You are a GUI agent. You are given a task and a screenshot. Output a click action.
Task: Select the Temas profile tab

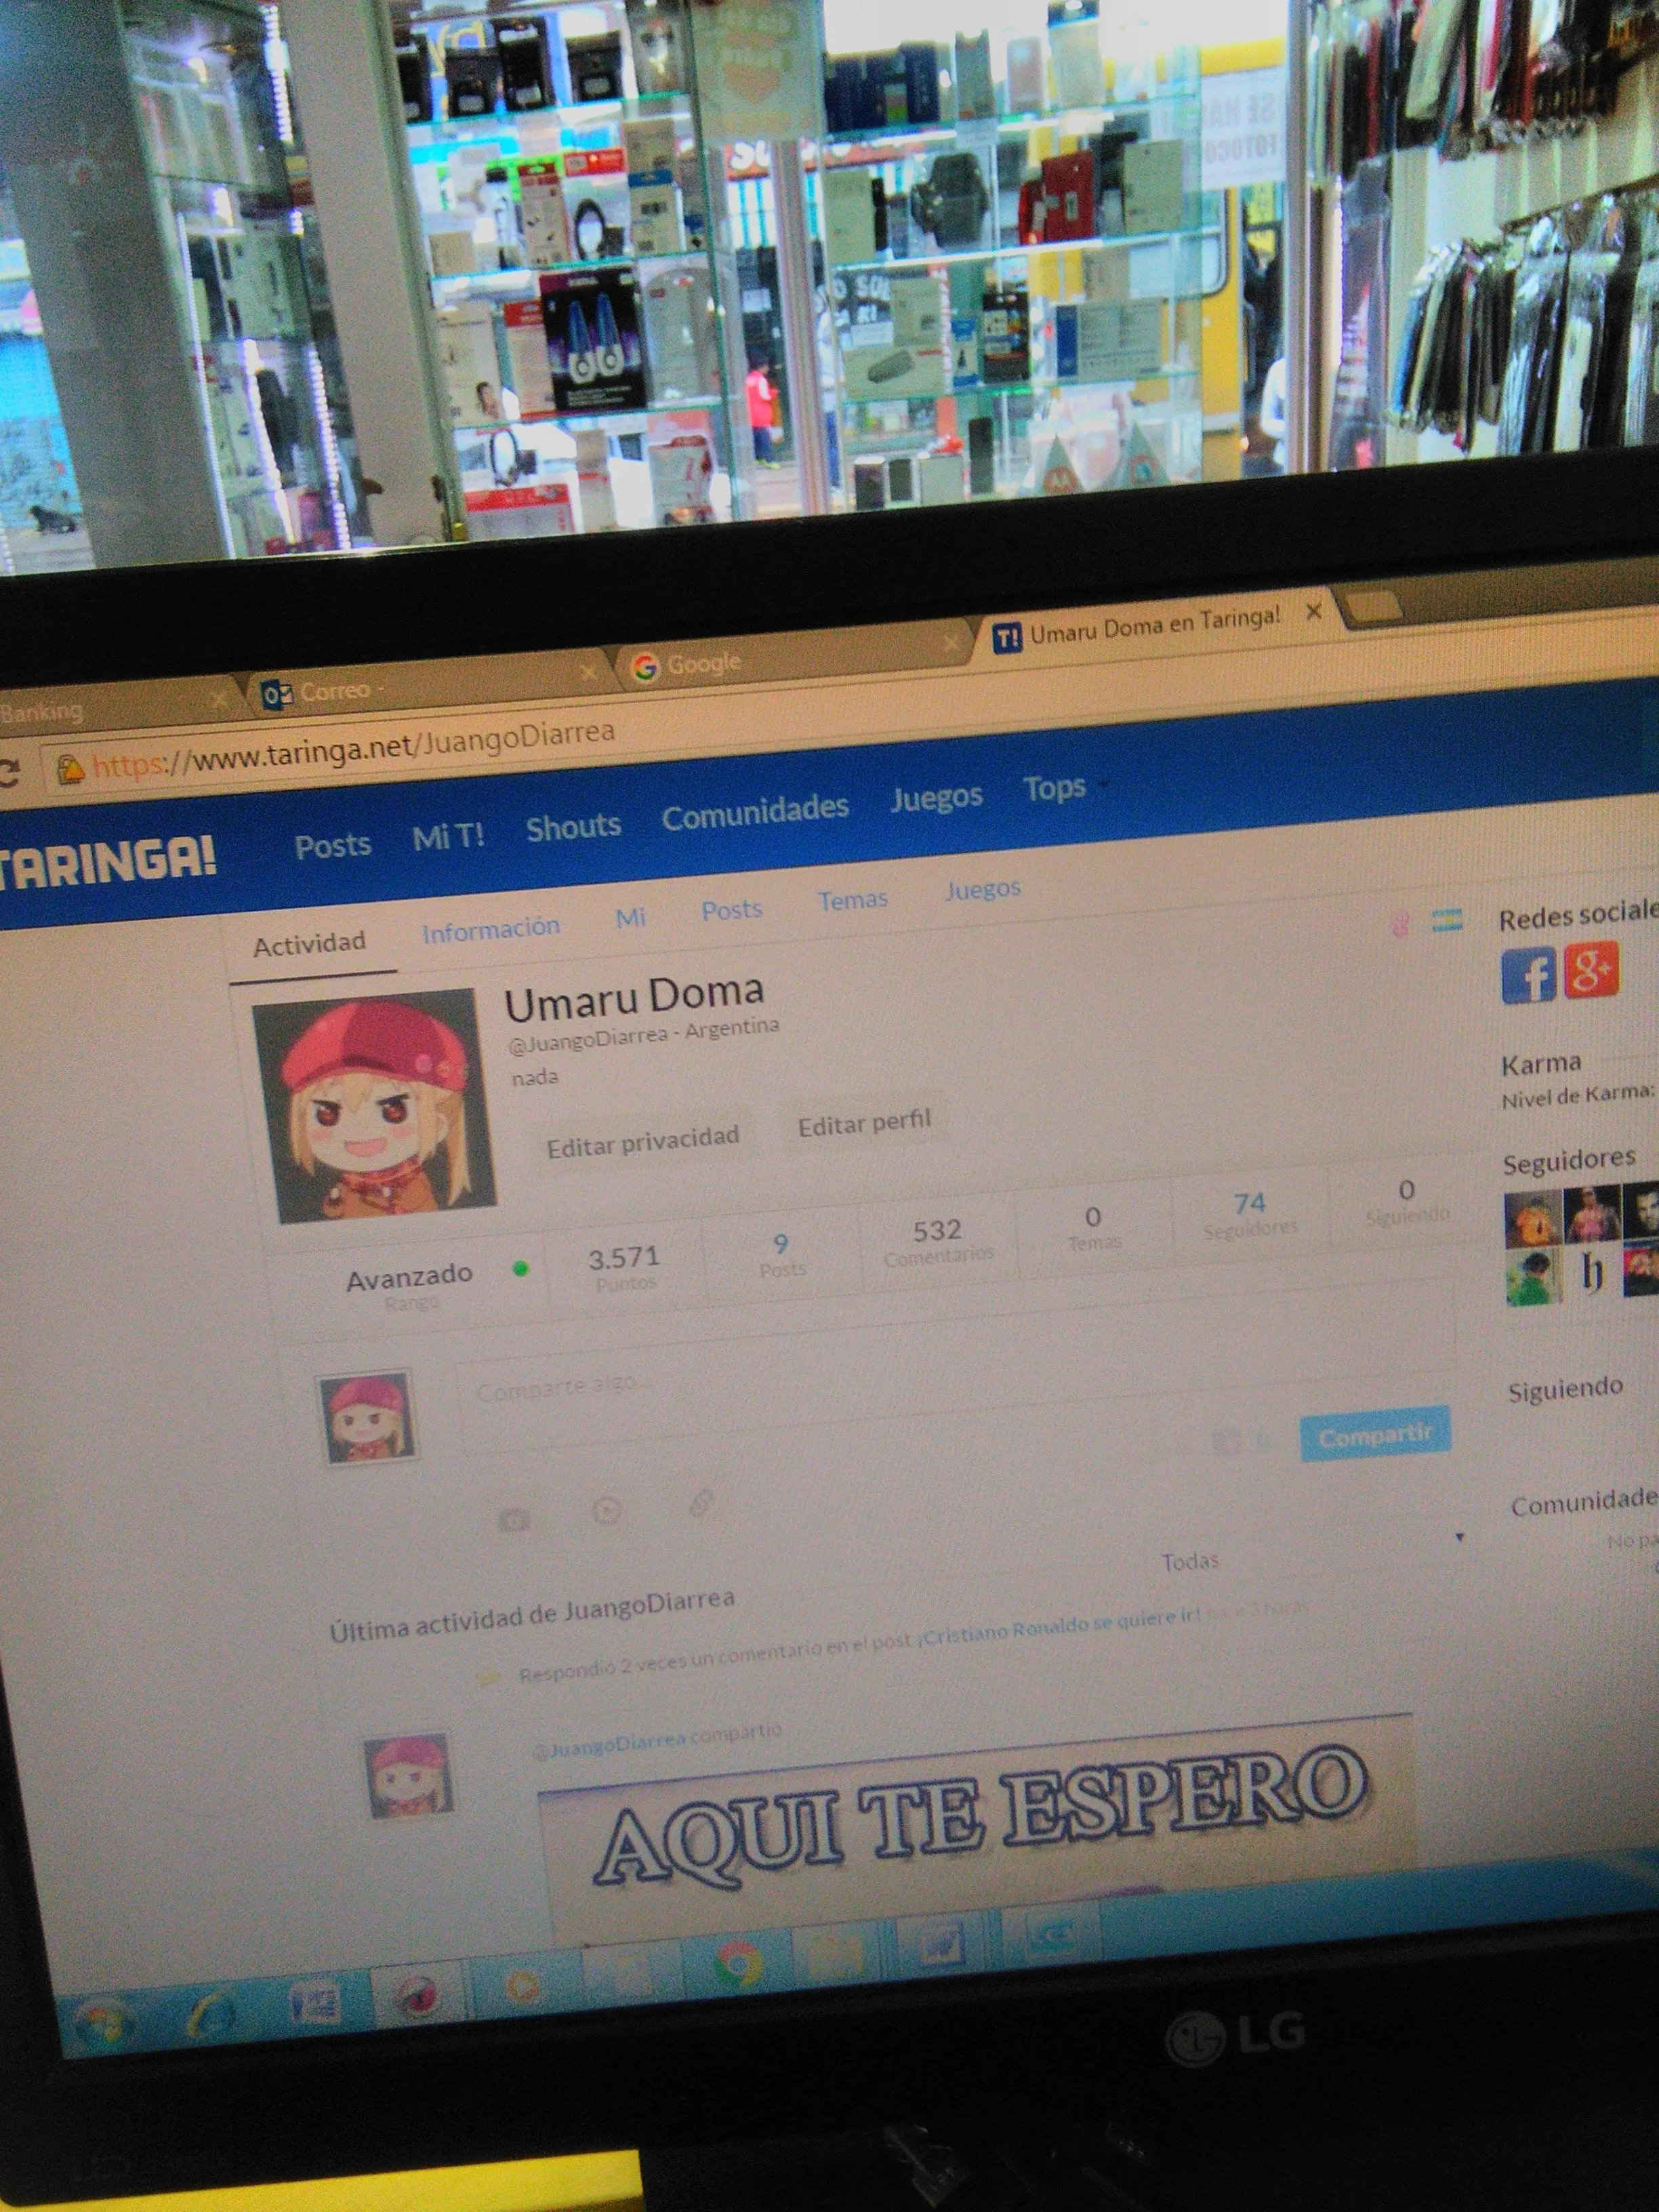click(853, 900)
